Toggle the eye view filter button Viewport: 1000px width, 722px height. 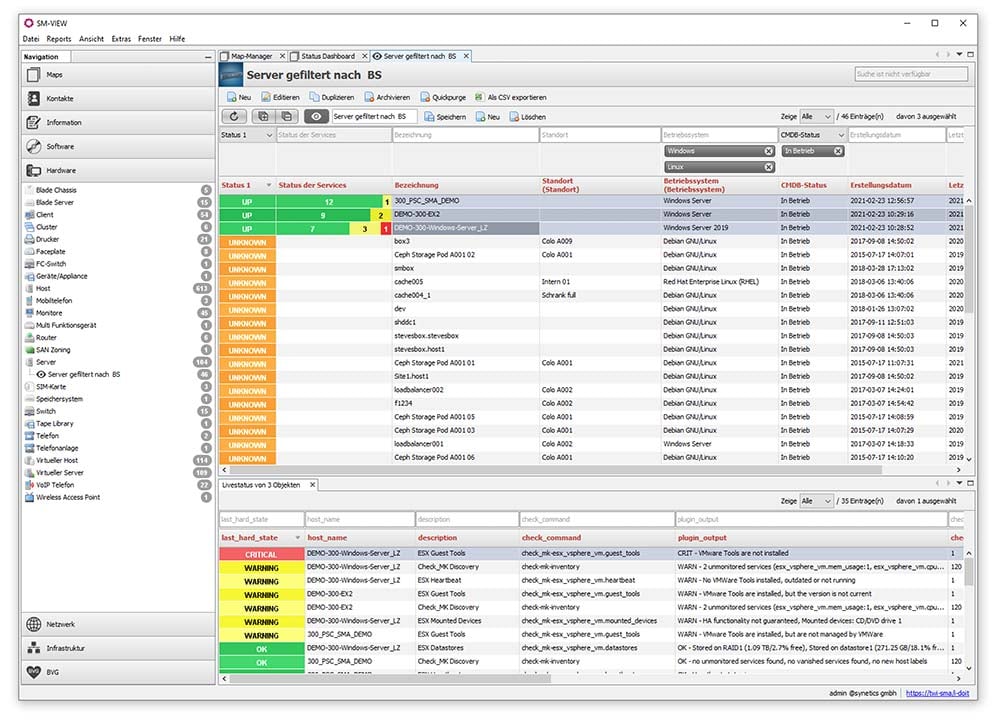pyautogui.click(x=316, y=117)
